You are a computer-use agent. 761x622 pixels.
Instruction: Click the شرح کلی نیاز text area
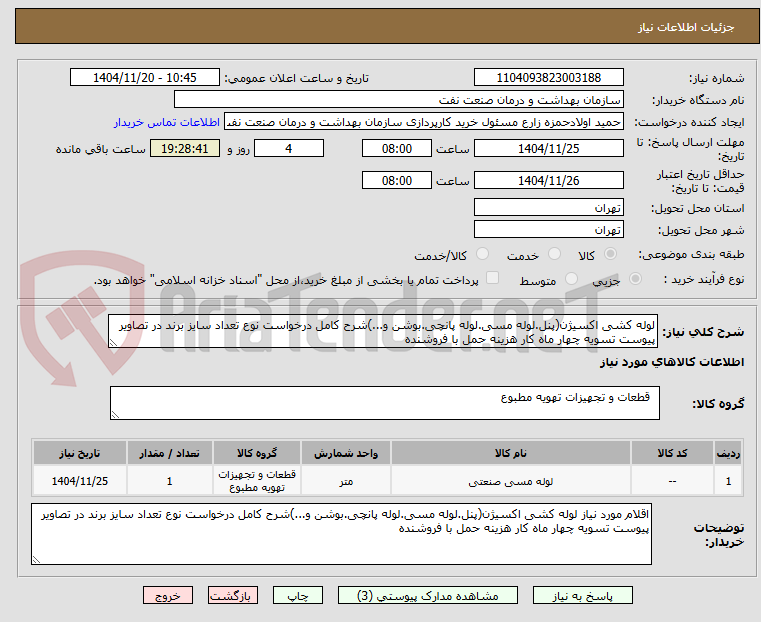click(x=383, y=331)
